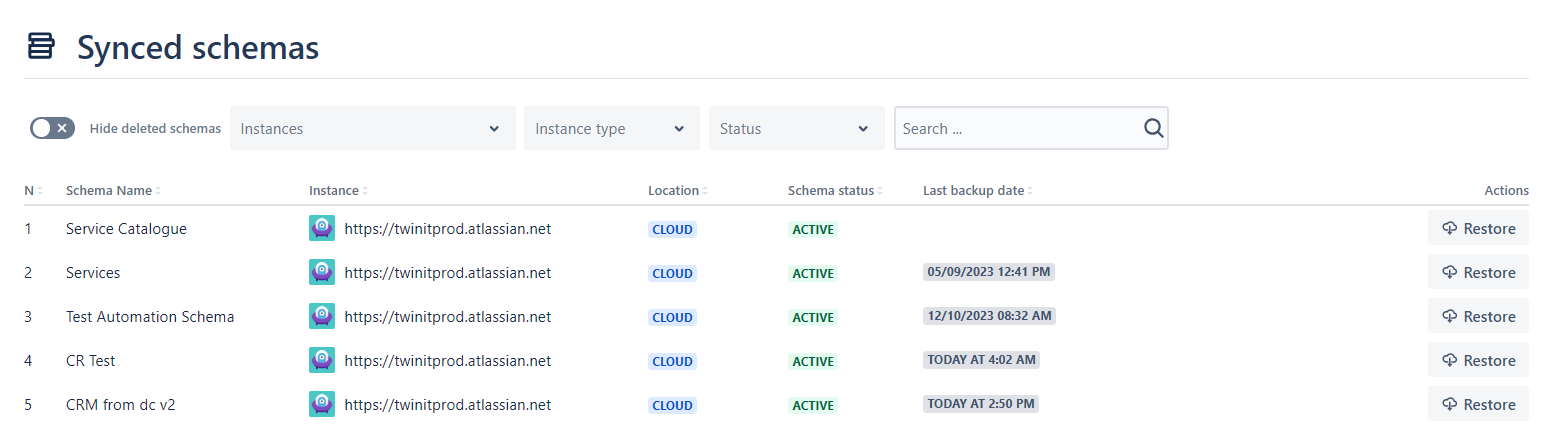The width and height of the screenshot is (1552, 430).
Task: Select the CR Test schema name
Action: [x=91, y=361]
